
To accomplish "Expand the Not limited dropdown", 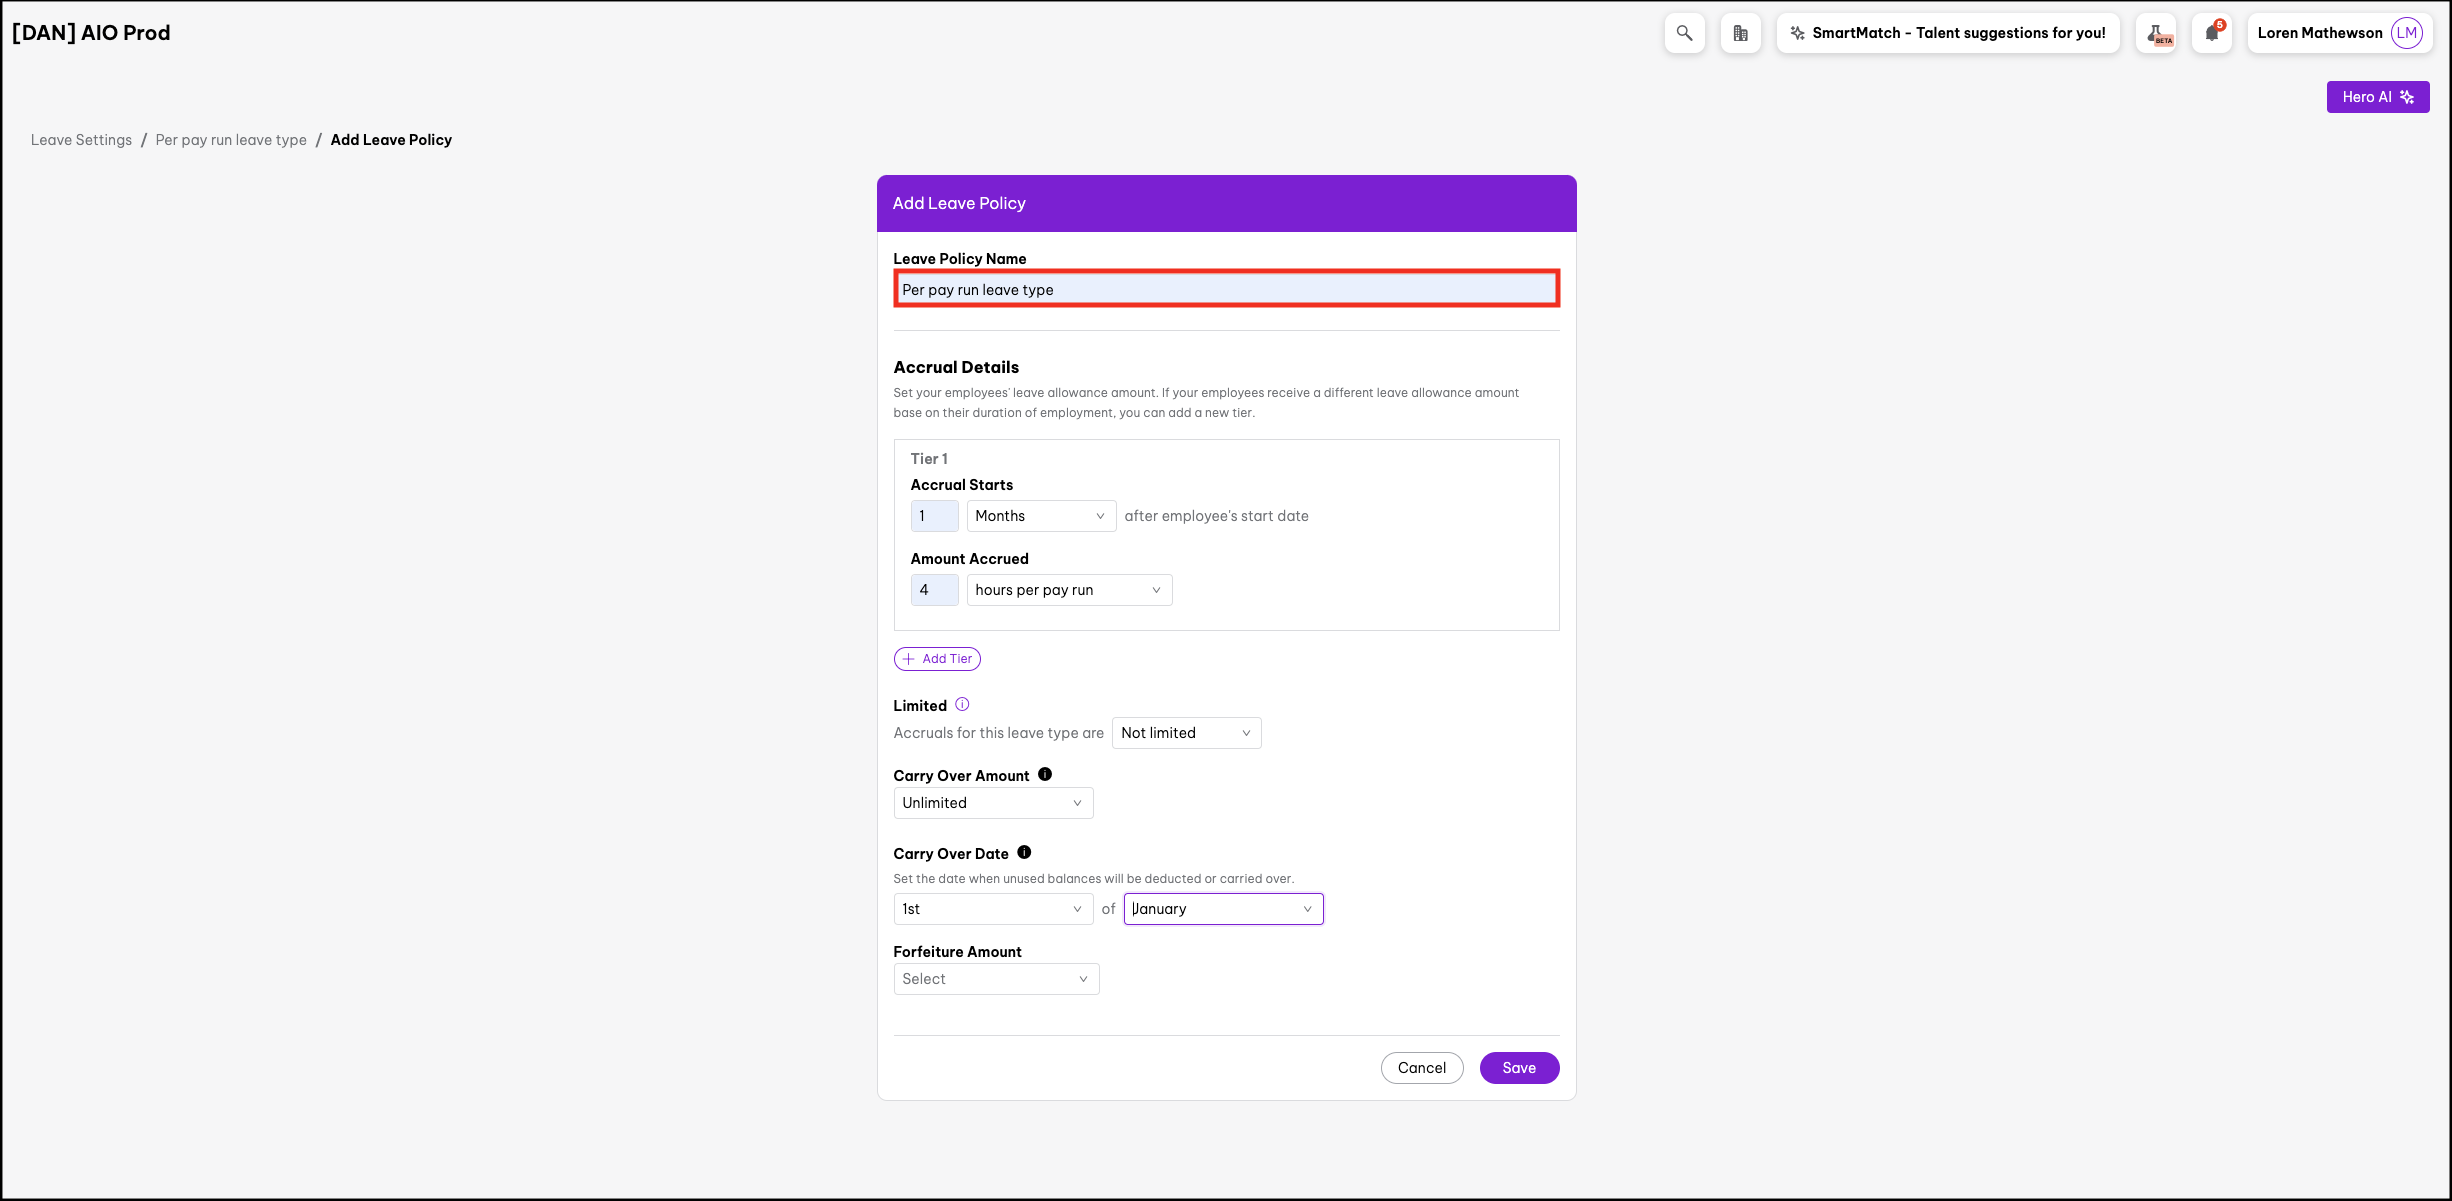I will 1185,733.
